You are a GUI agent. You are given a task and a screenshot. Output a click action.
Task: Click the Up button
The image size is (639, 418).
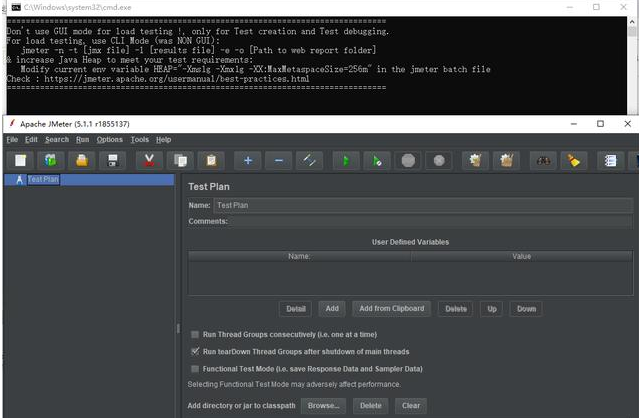492,309
